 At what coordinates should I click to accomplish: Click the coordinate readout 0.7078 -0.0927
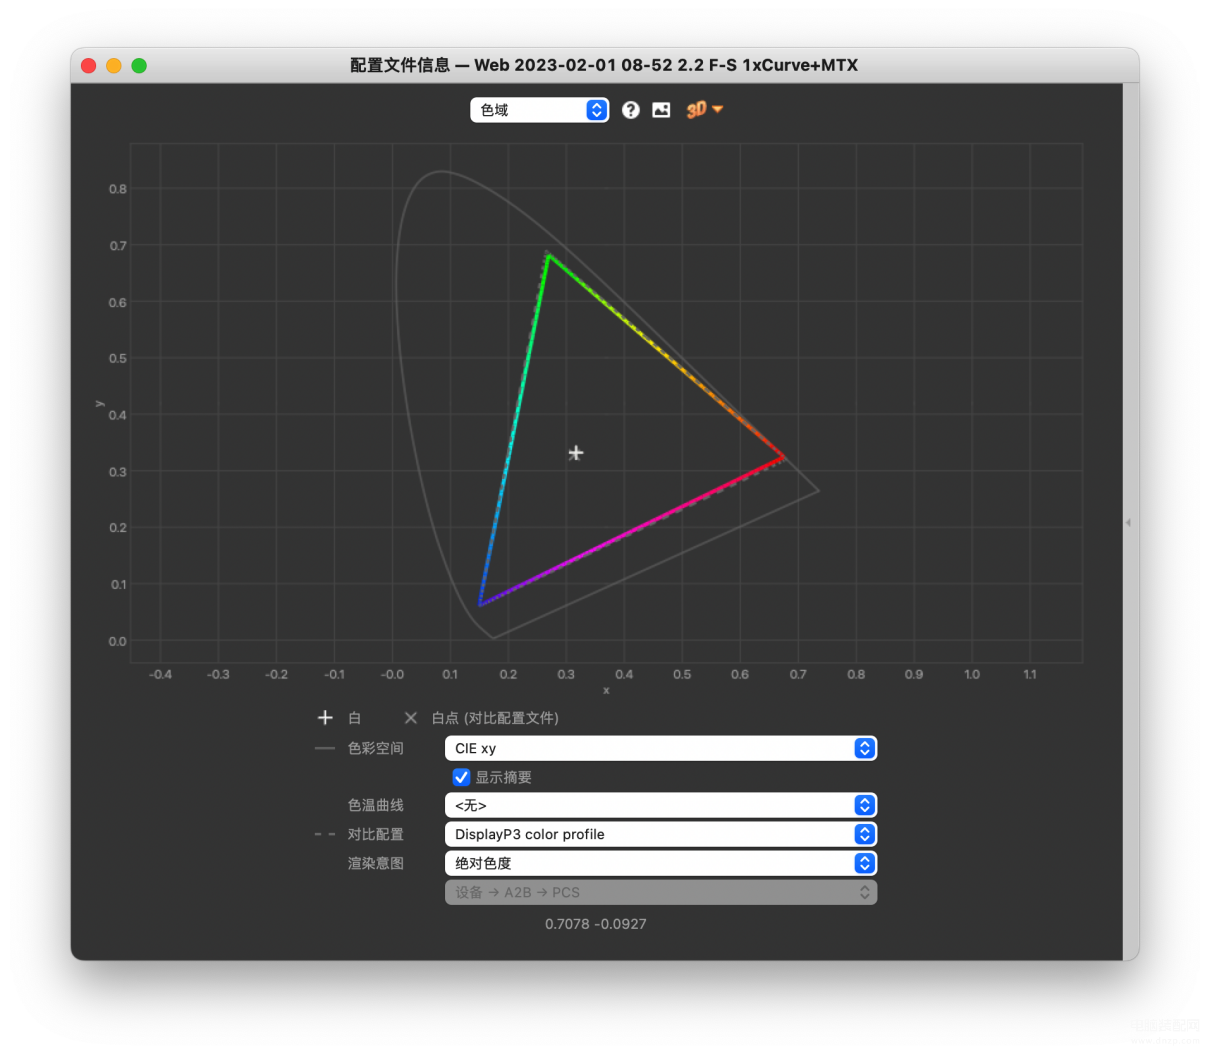(596, 924)
